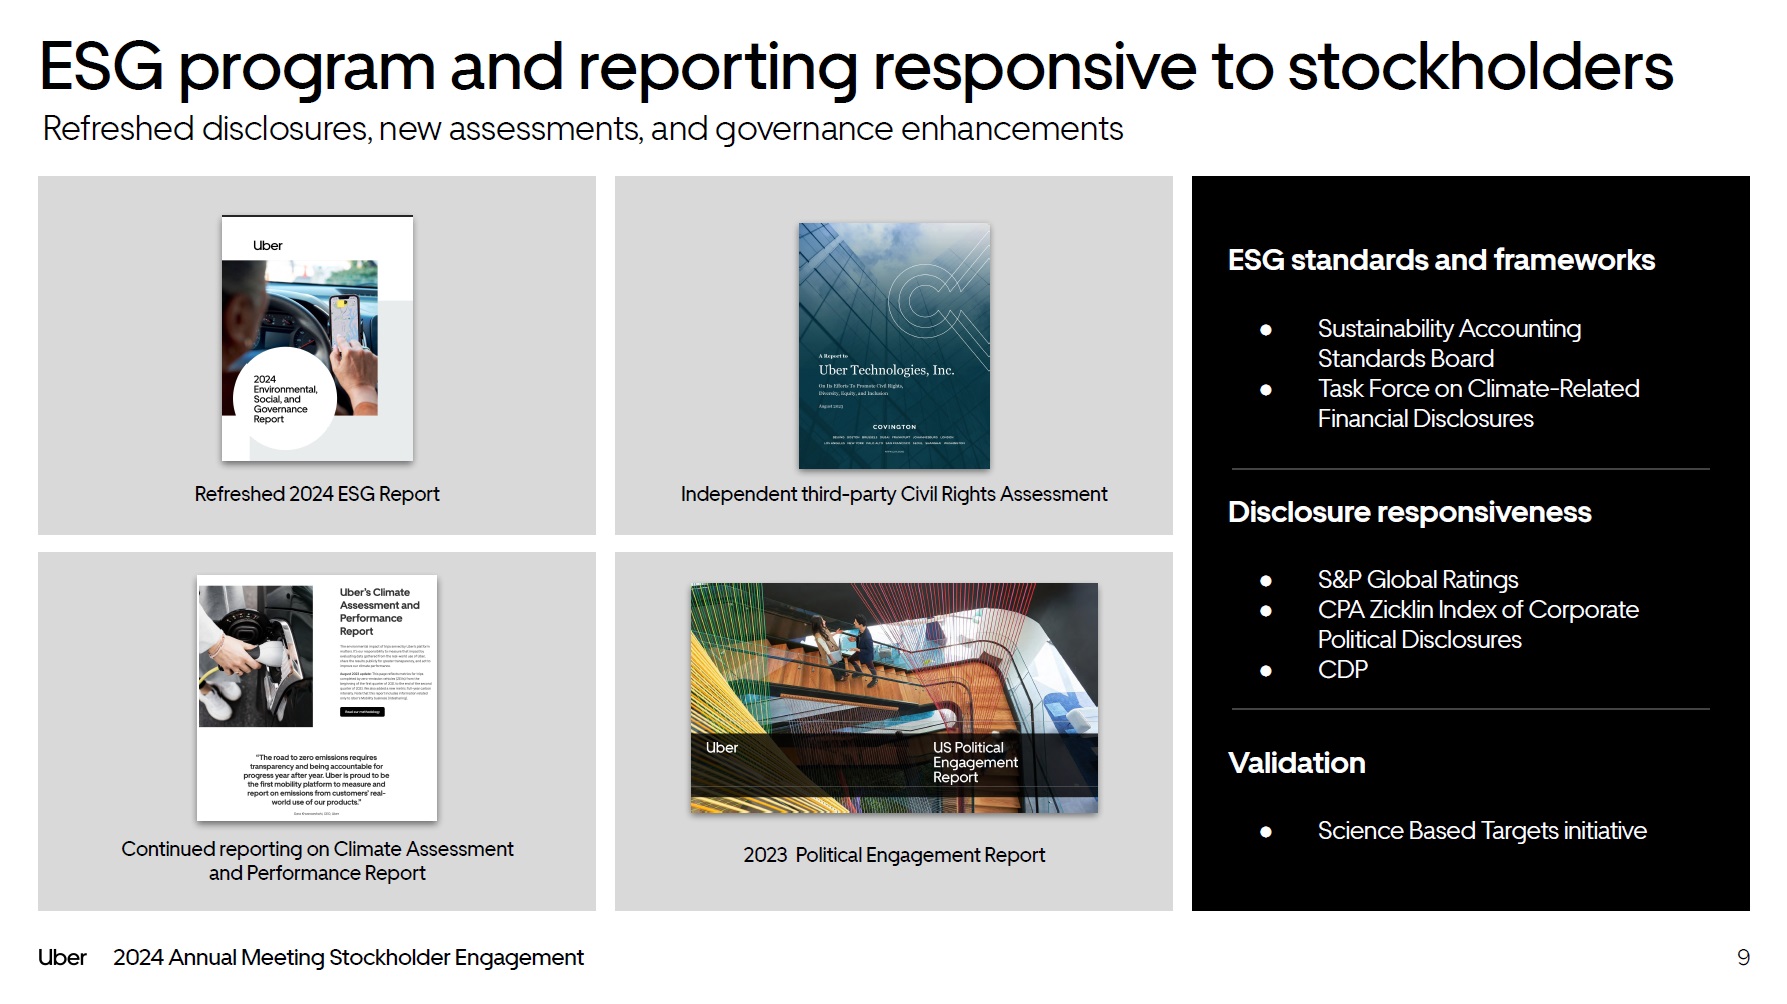Open the Climate Assessment and Performance Report thumbnail
Viewport: 1787px width, 1004px height.
click(317, 698)
